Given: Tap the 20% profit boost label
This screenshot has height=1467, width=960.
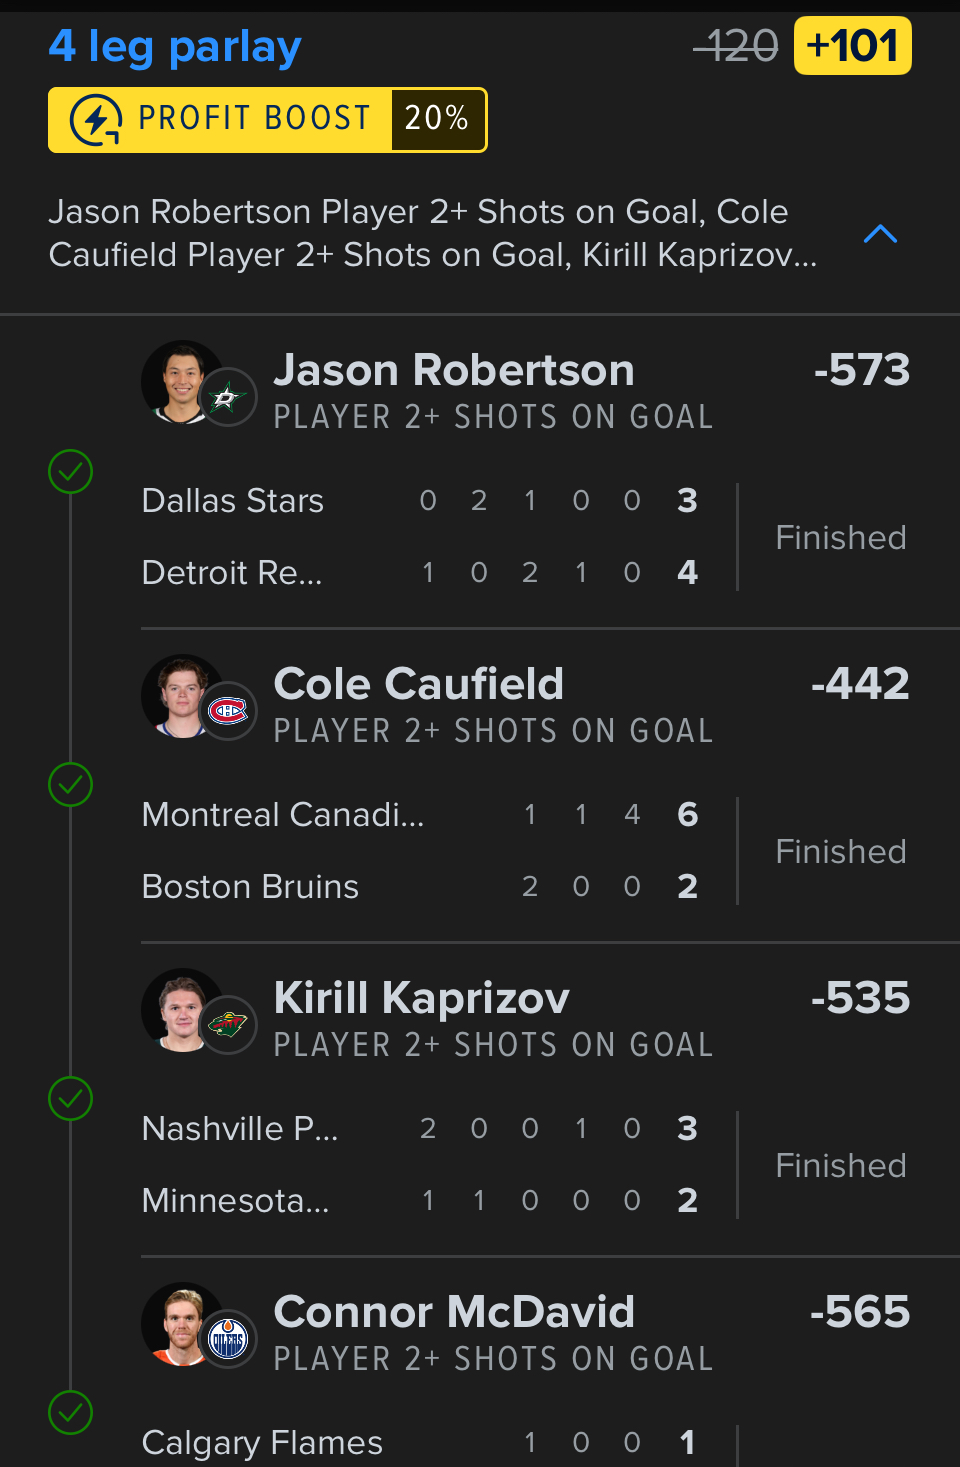Looking at the screenshot, I should tap(437, 119).
